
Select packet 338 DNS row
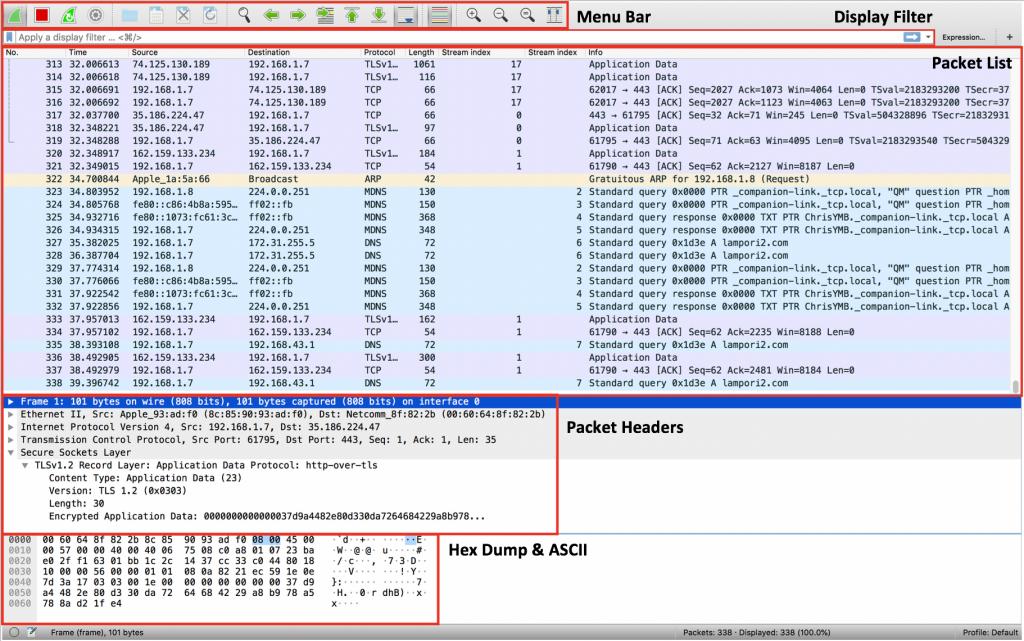[508, 383]
